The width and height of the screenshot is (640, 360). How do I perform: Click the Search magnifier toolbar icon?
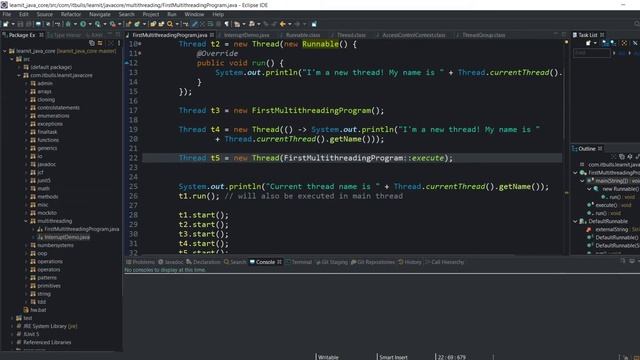170,24
